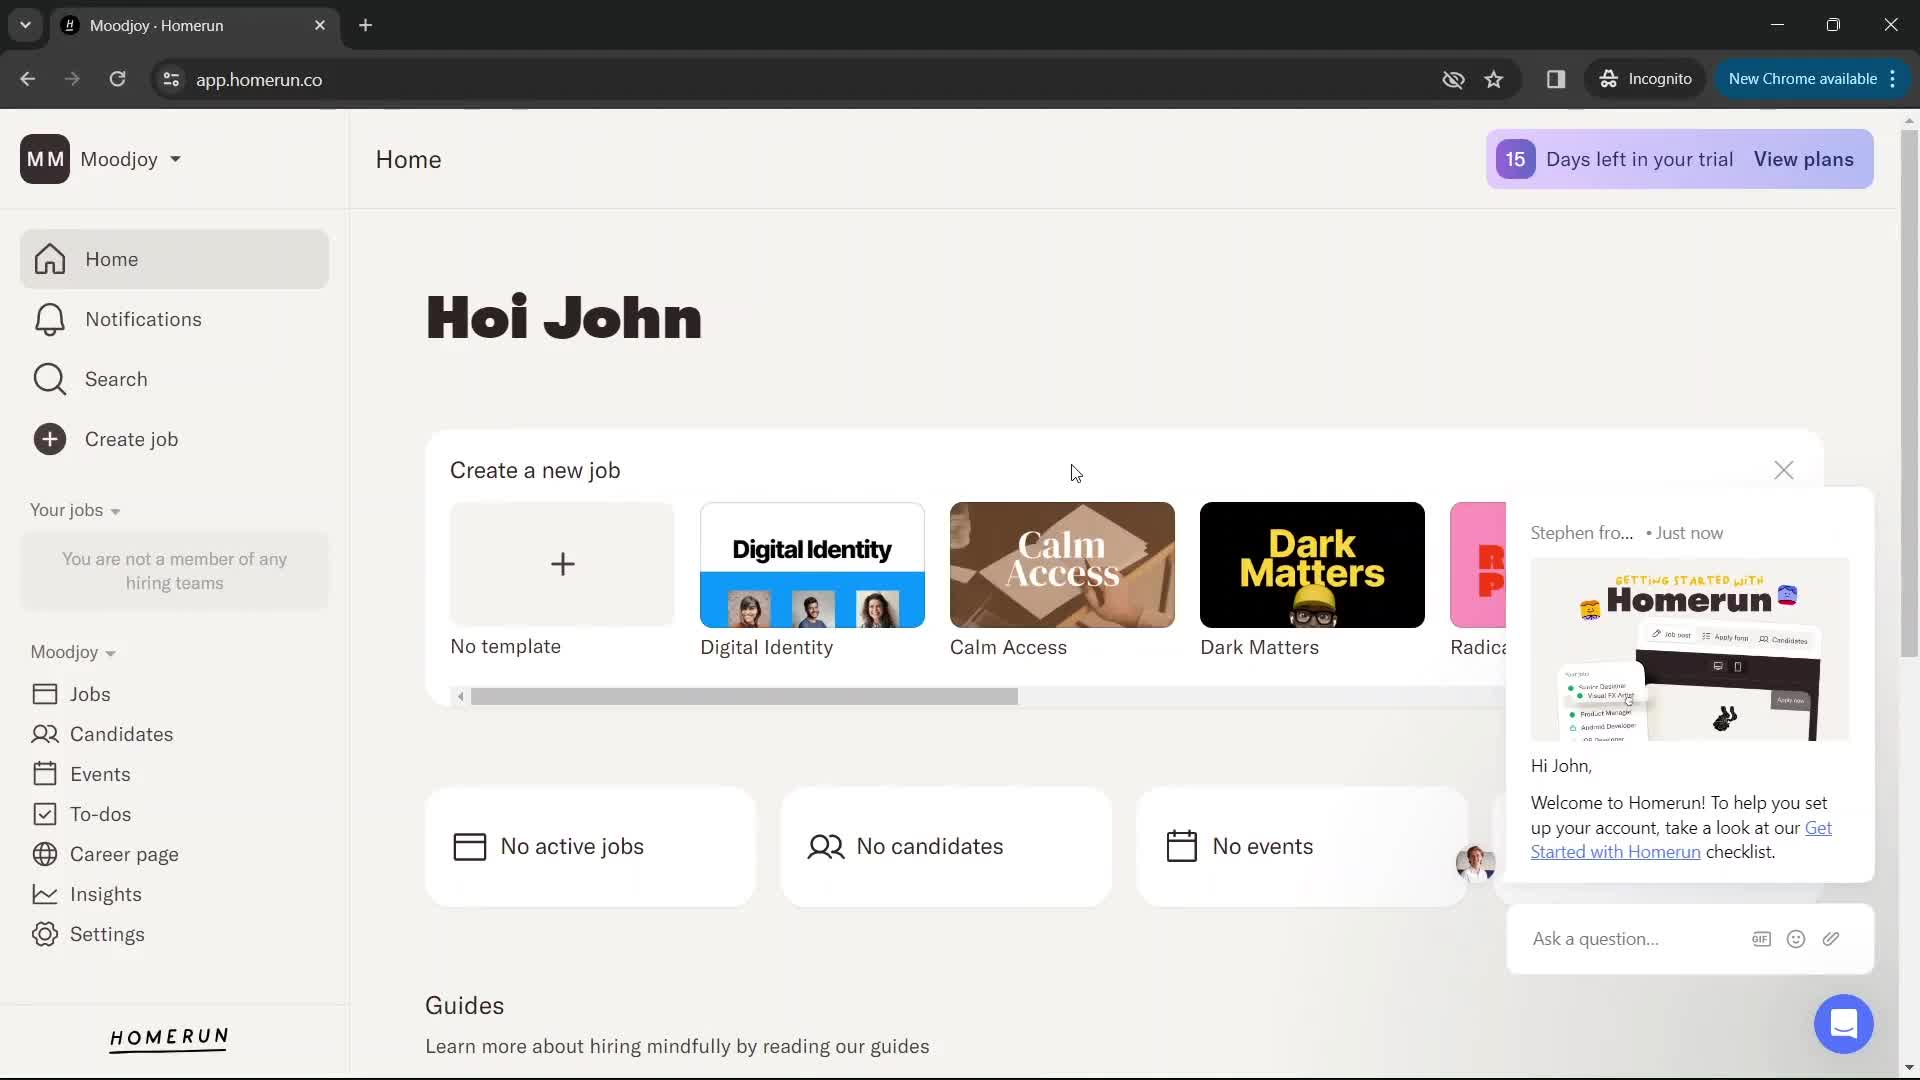The width and height of the screenshot is (1920, 1080).
Task: Open the Home item in sidebar
Action: 174,259
